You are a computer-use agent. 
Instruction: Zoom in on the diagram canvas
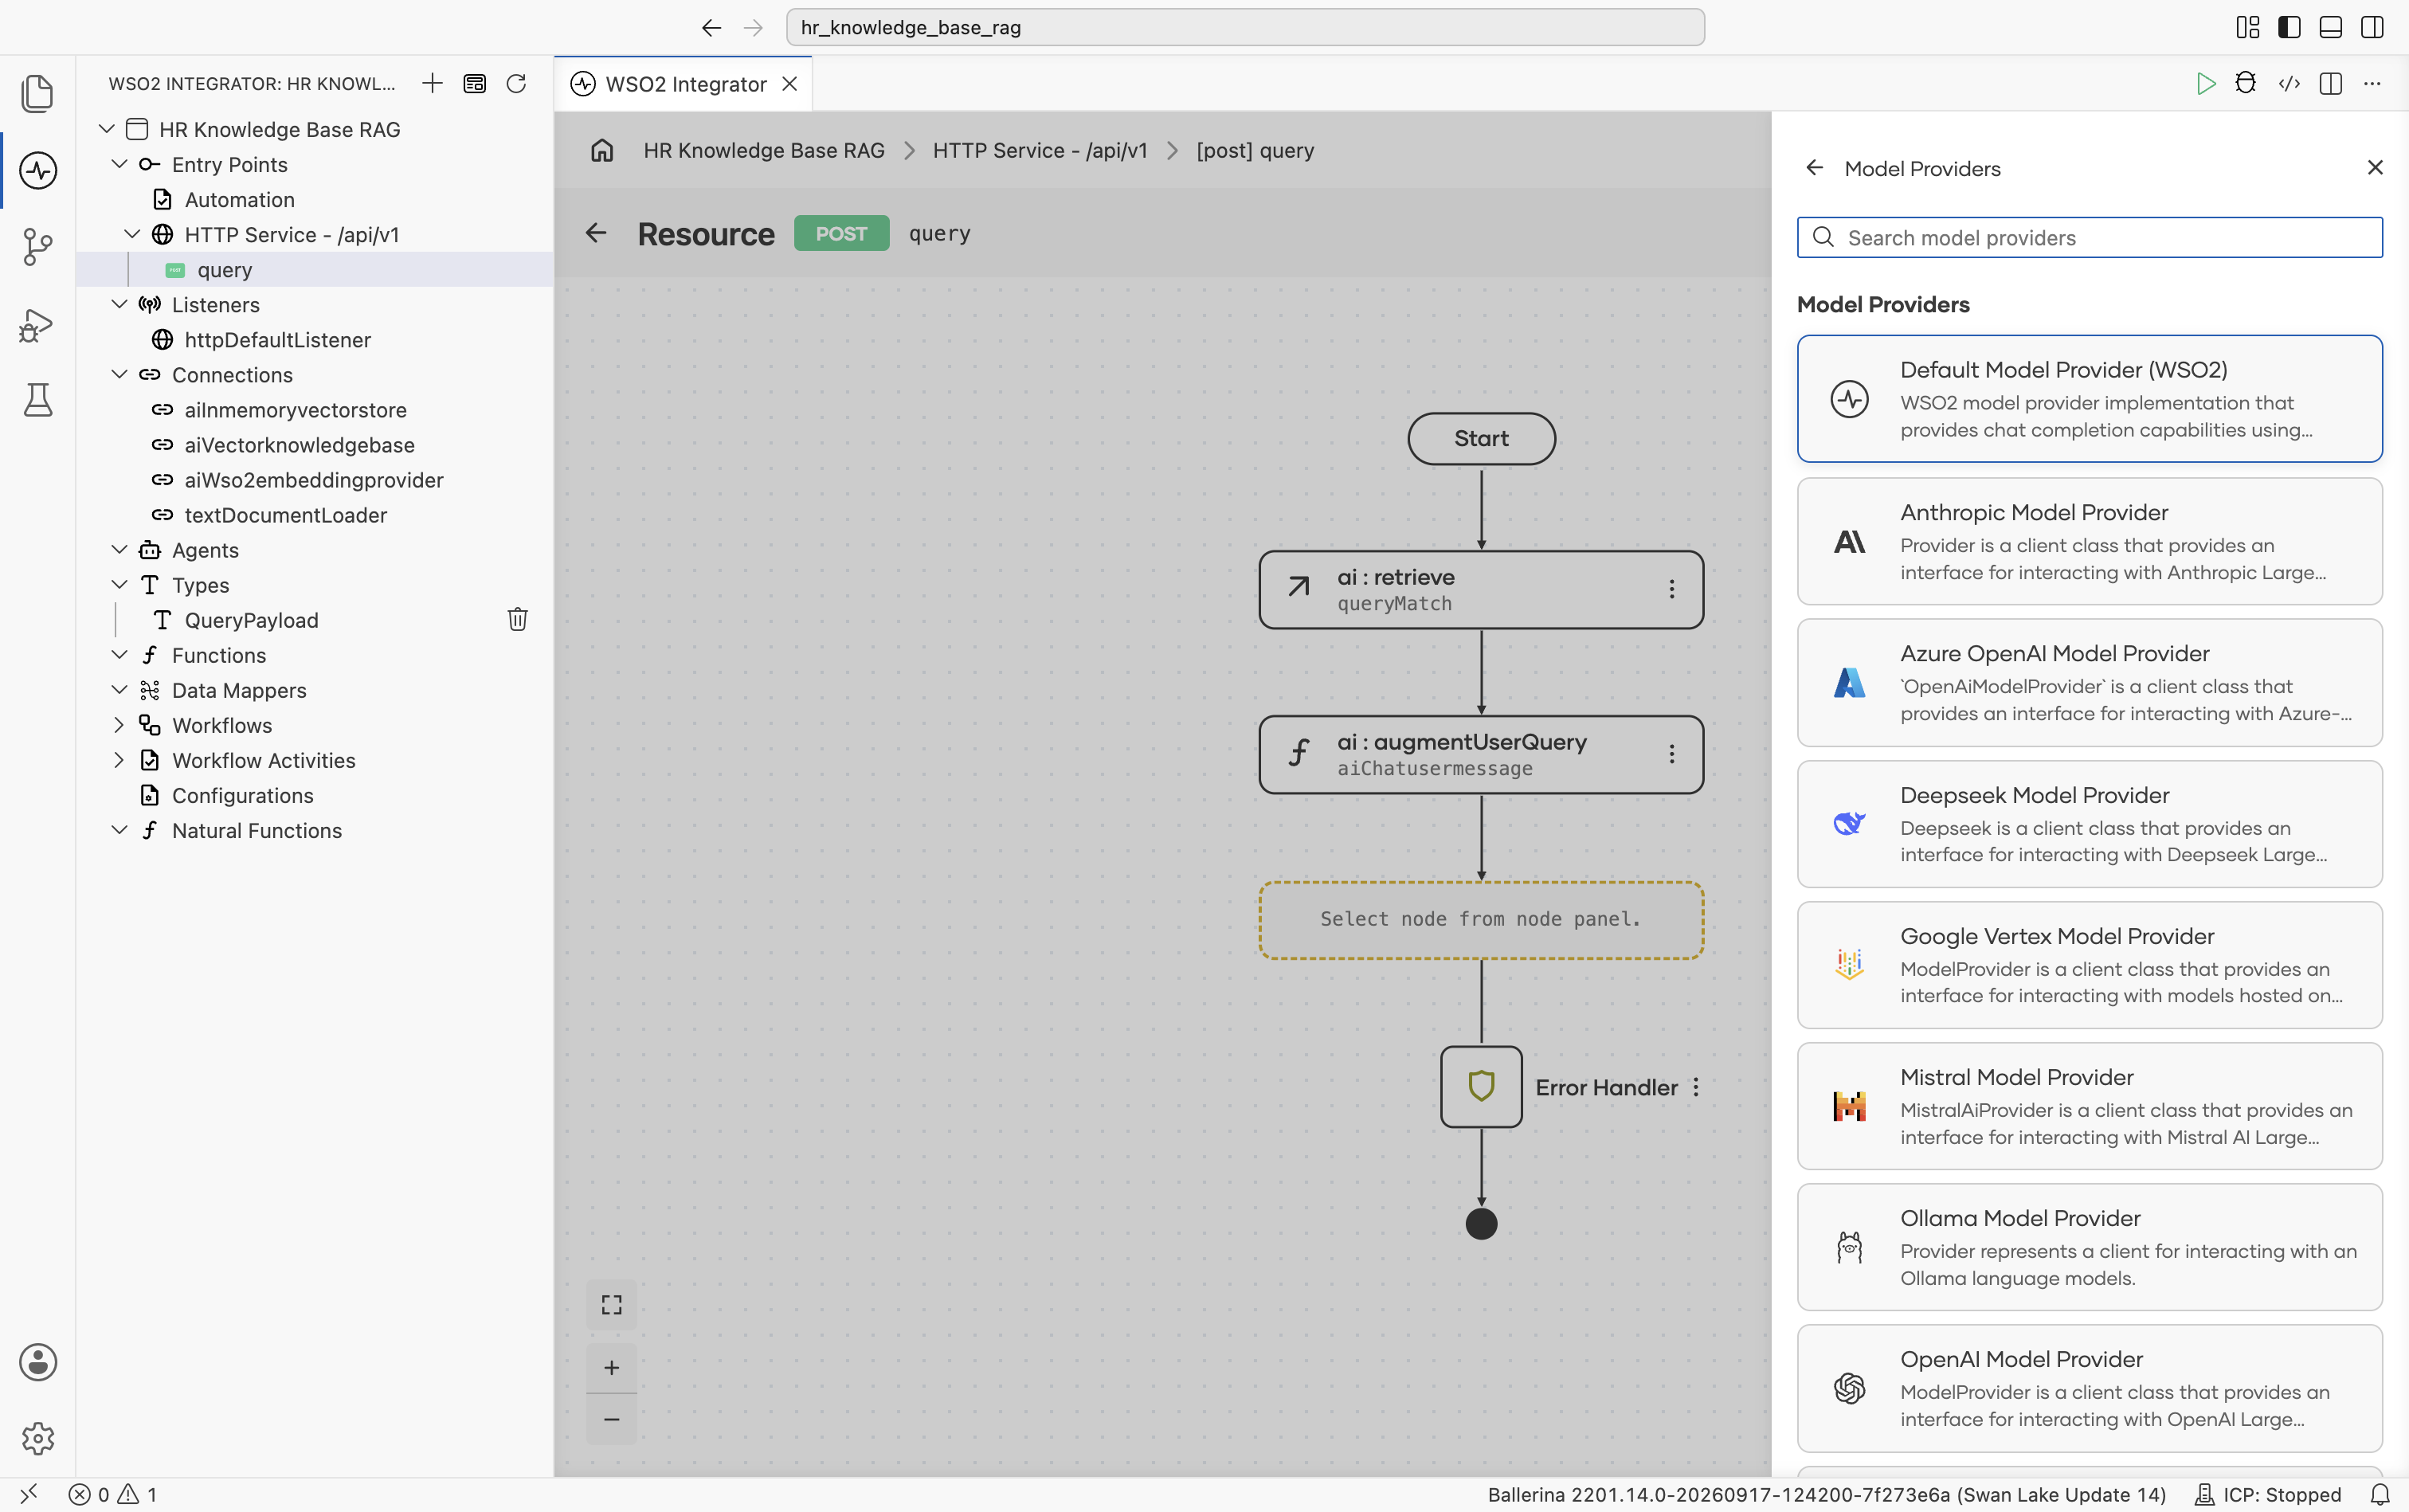click(x=611, y=1367)
